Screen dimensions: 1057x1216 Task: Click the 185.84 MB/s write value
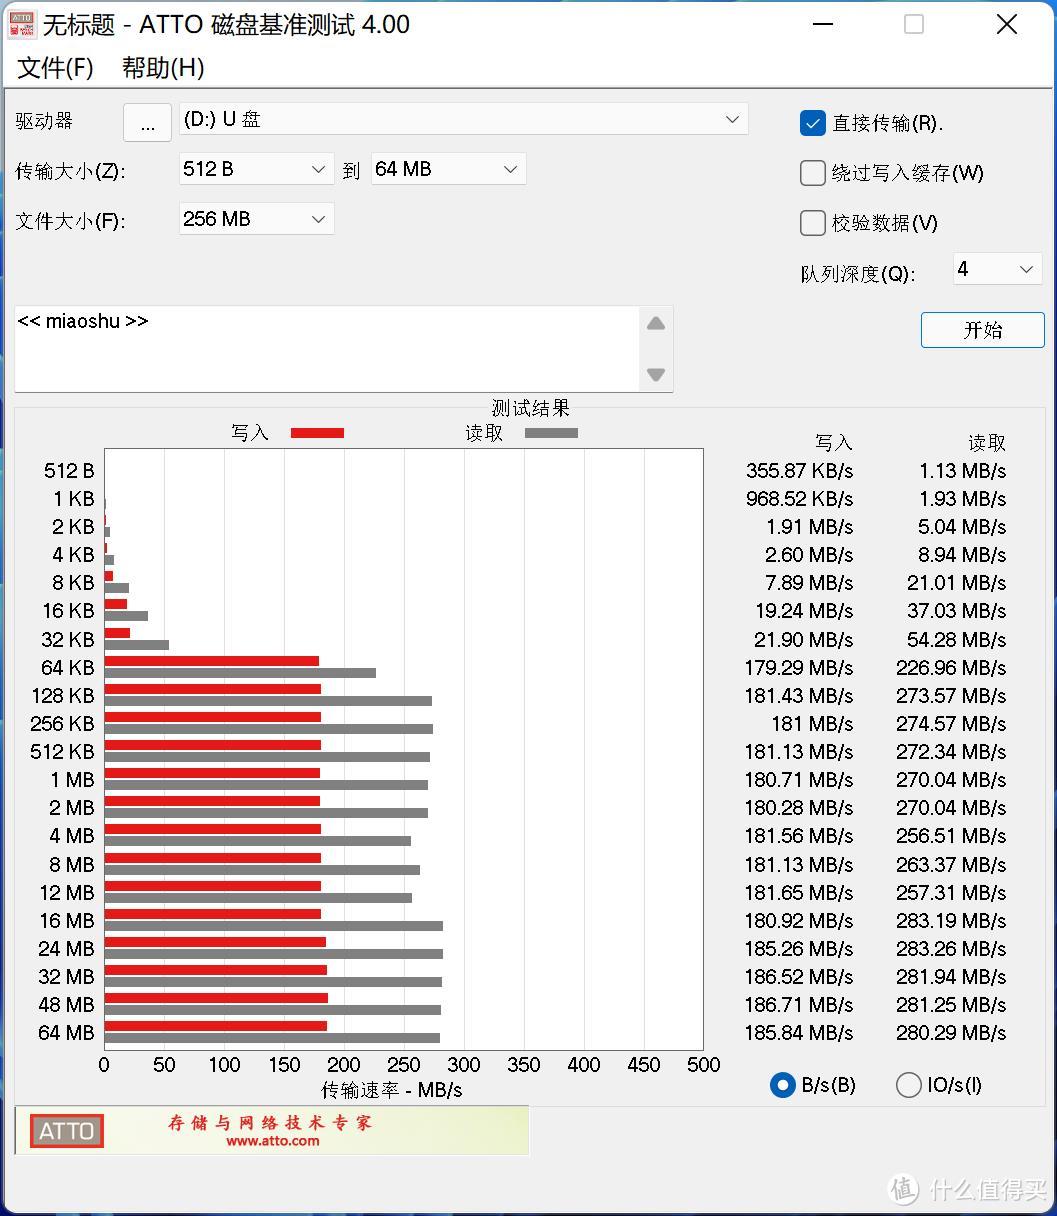(799, 1033)
